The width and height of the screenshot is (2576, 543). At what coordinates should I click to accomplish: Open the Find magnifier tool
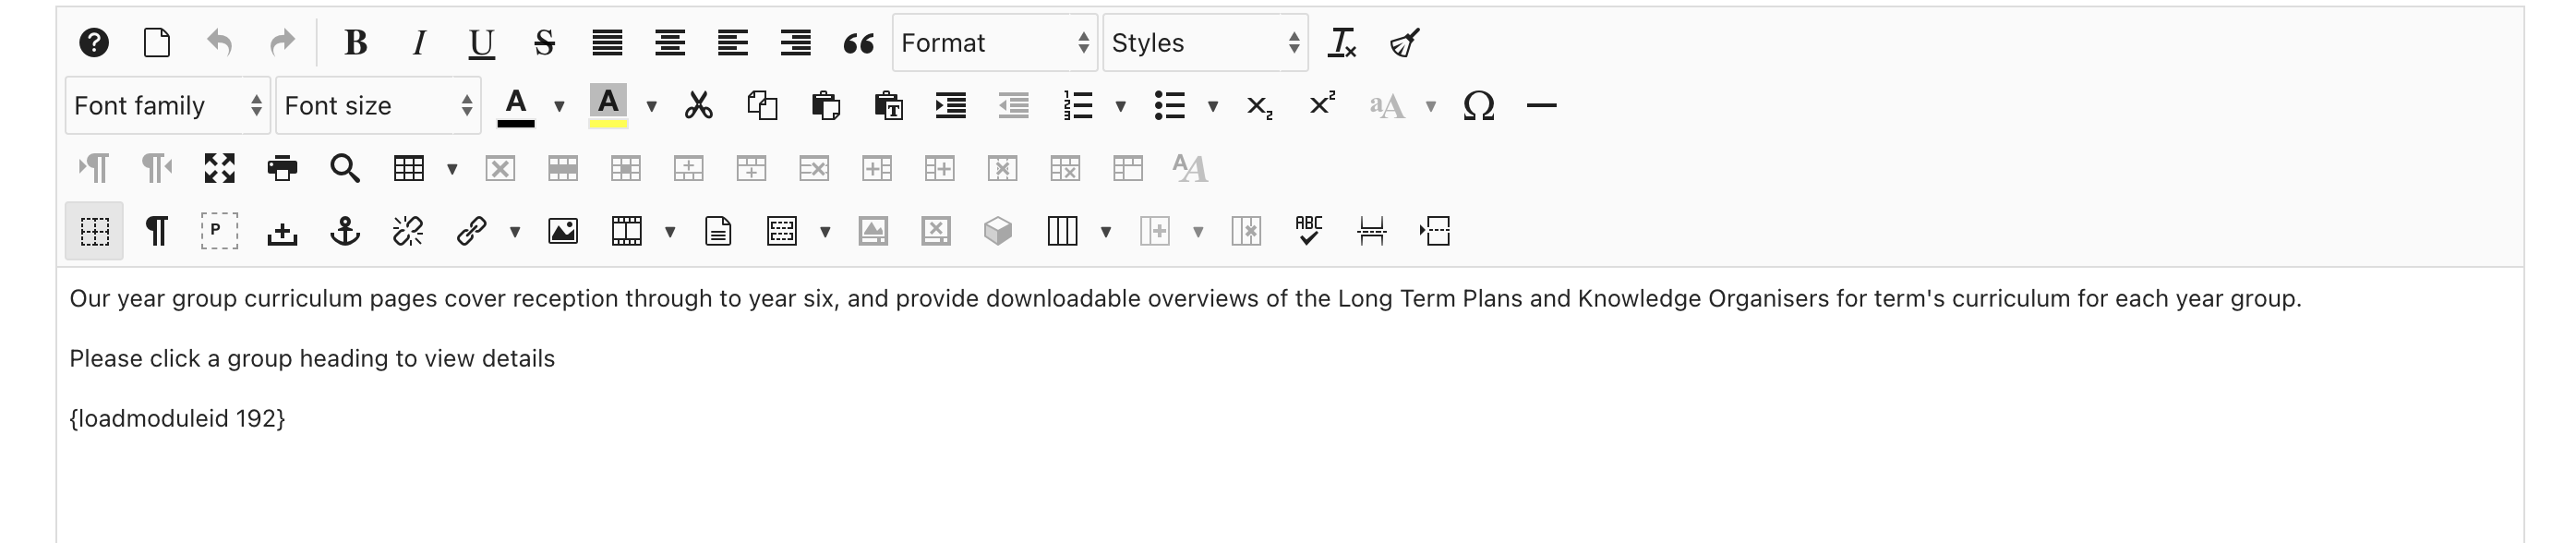click(x=345, y=169)
